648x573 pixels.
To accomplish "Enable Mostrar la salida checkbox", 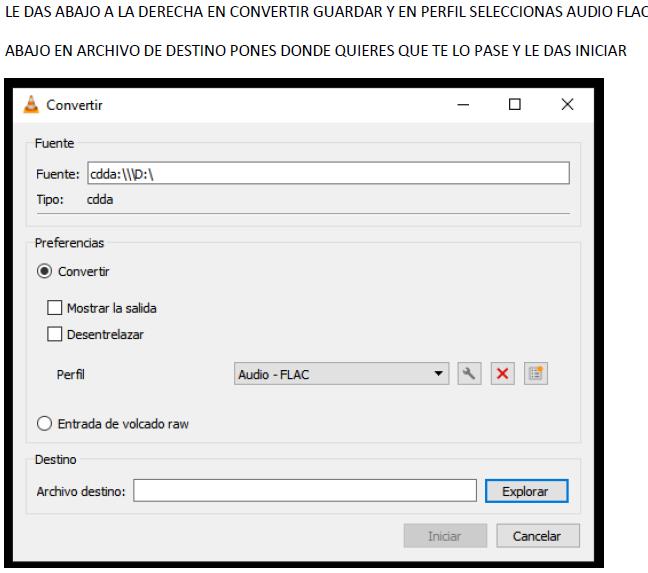I will coord(55,308).
